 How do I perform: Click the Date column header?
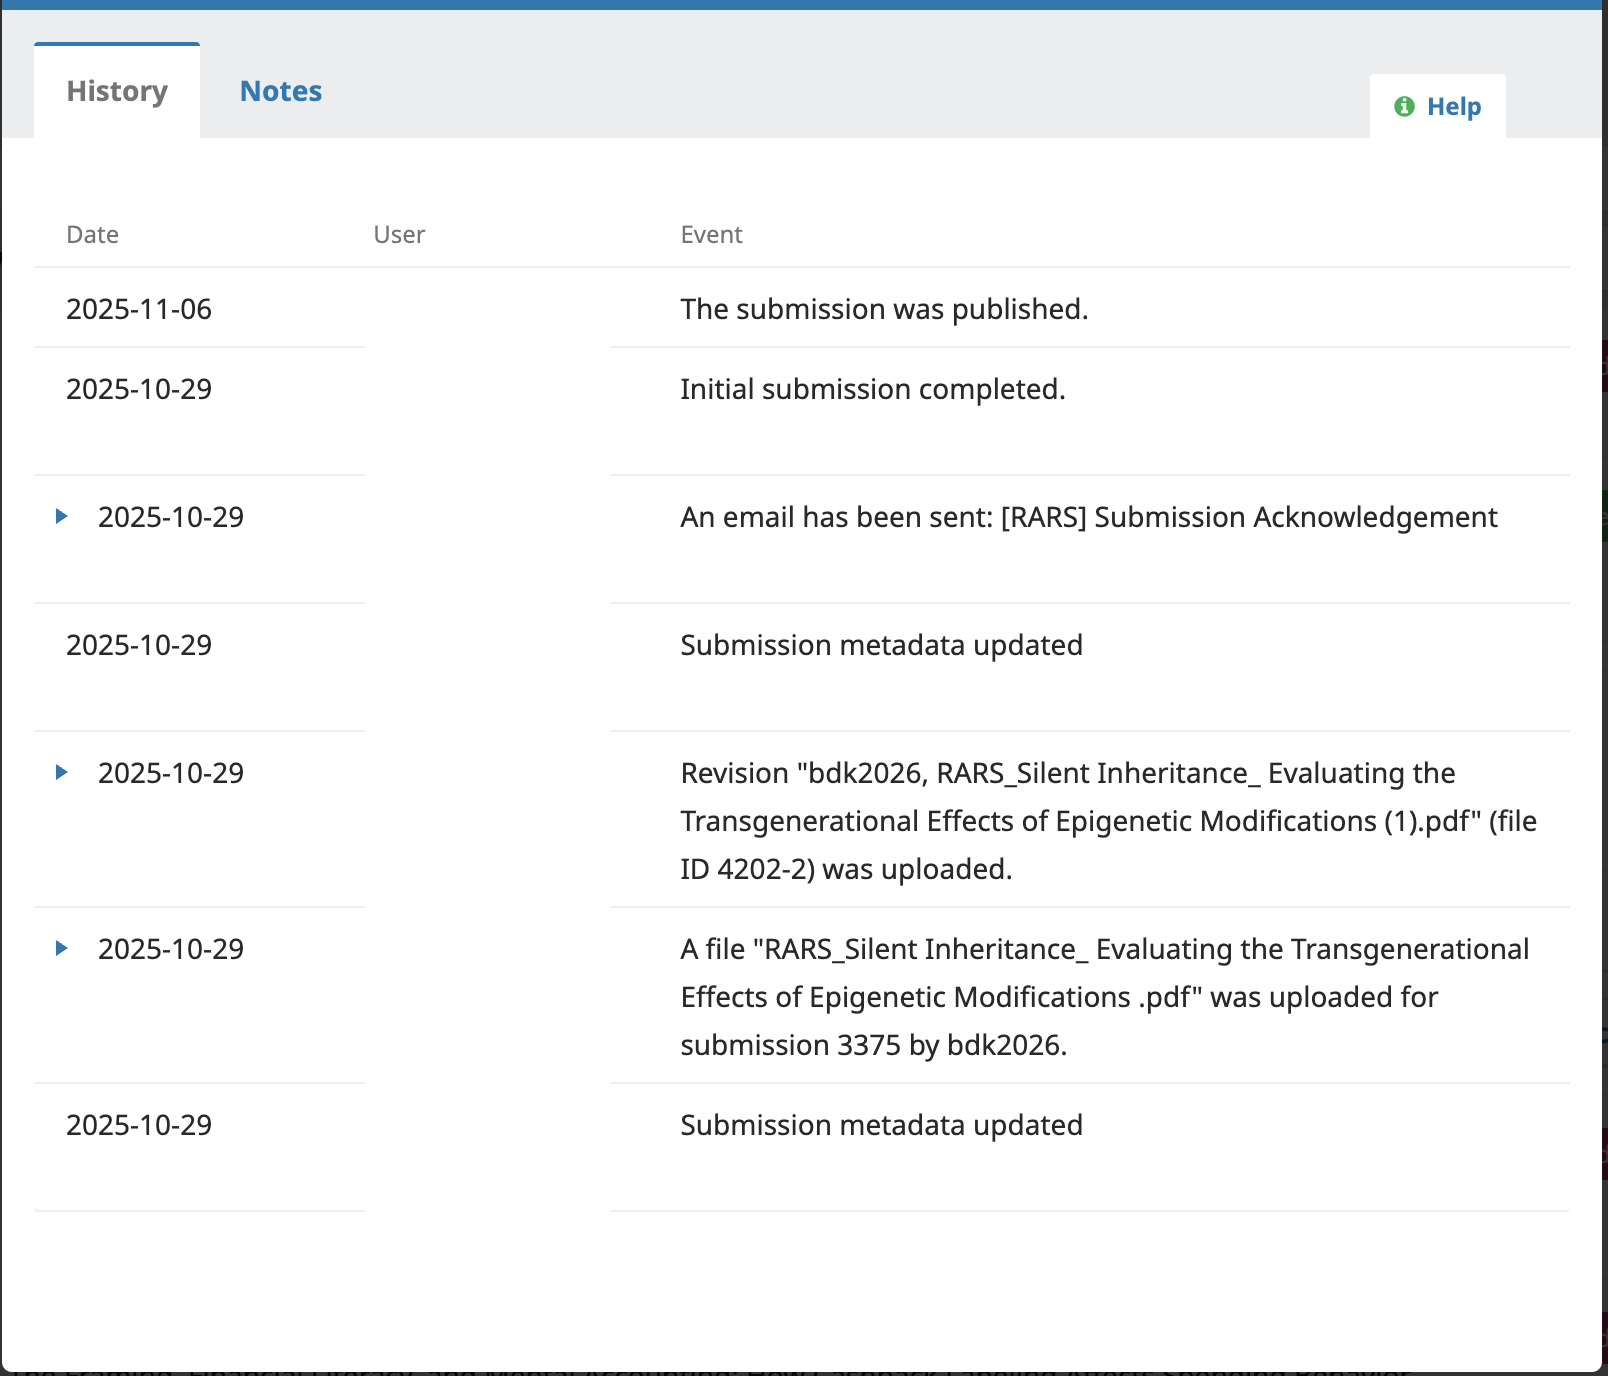[x=92, y=235]
